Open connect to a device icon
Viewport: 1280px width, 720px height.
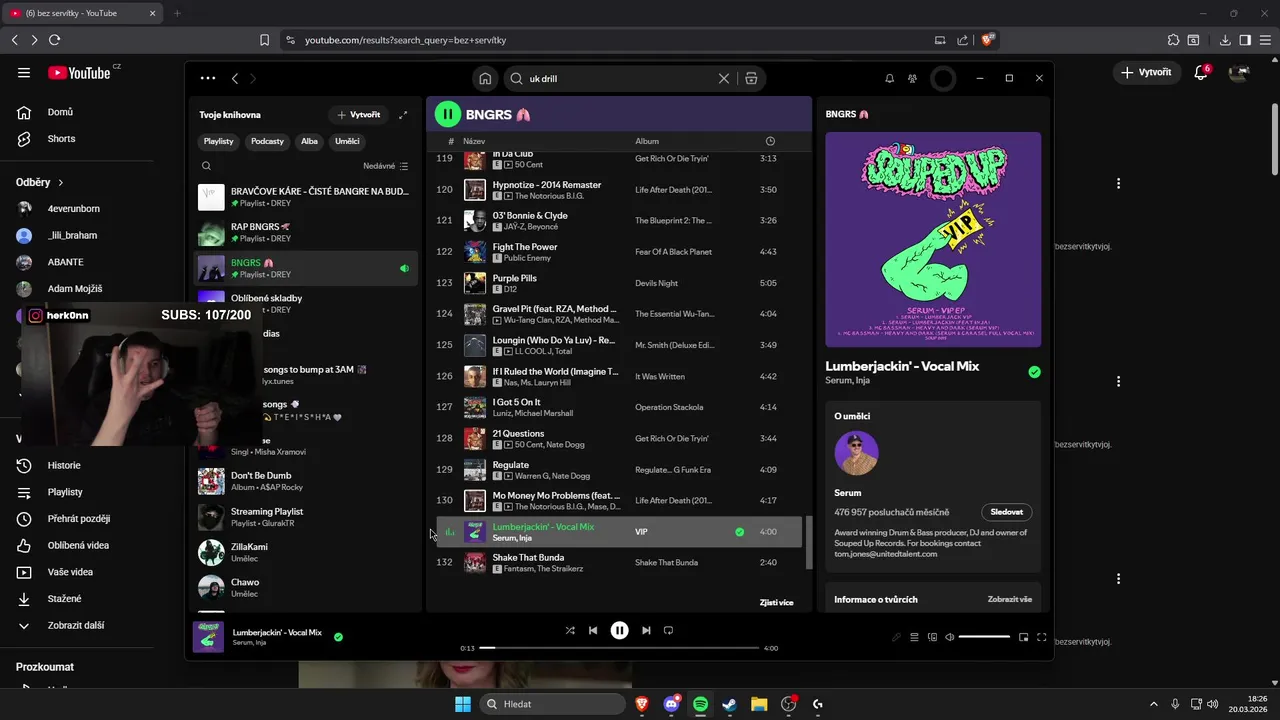932,637
